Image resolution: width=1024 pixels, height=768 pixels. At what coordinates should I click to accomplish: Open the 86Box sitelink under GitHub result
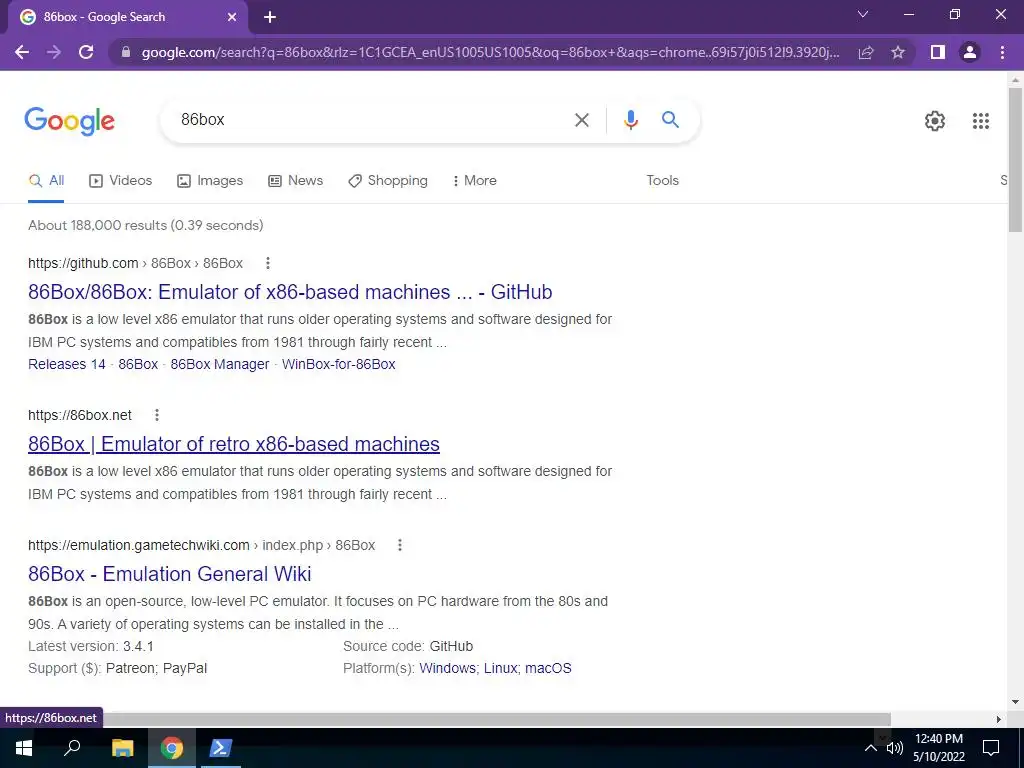click(x=138, y=364)
